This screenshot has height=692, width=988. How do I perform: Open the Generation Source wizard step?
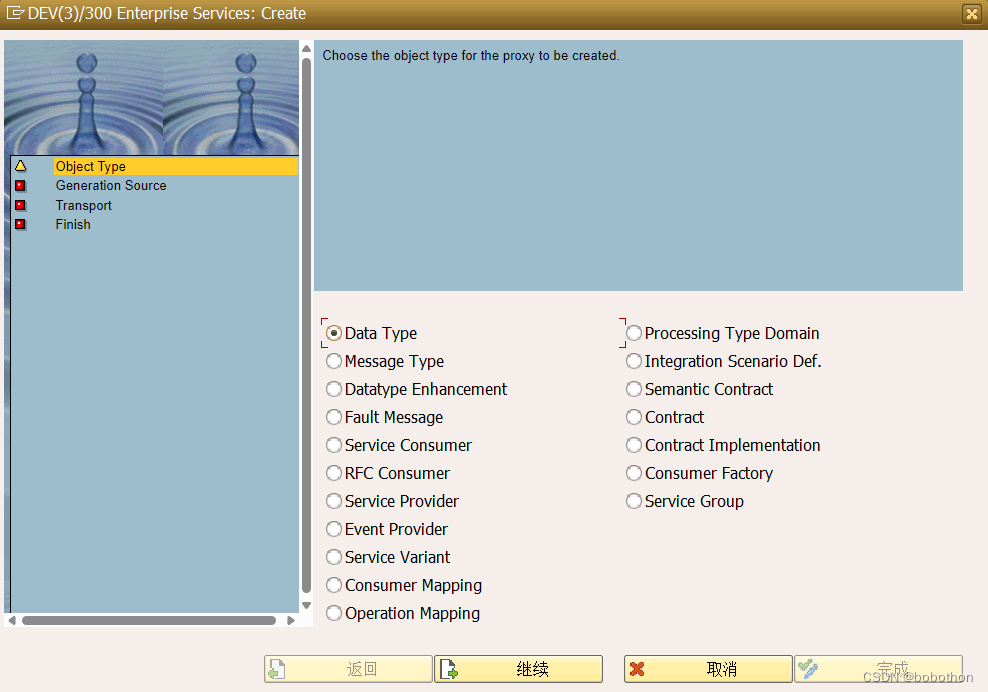pyautogui.click(x=110, y=186)
